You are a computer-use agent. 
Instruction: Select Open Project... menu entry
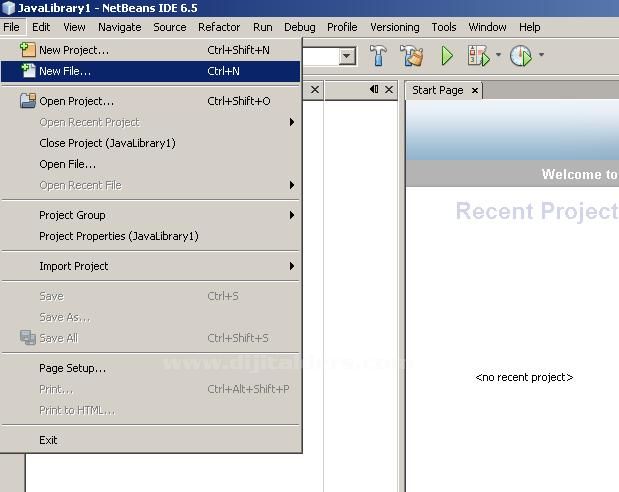click(150, 101)
